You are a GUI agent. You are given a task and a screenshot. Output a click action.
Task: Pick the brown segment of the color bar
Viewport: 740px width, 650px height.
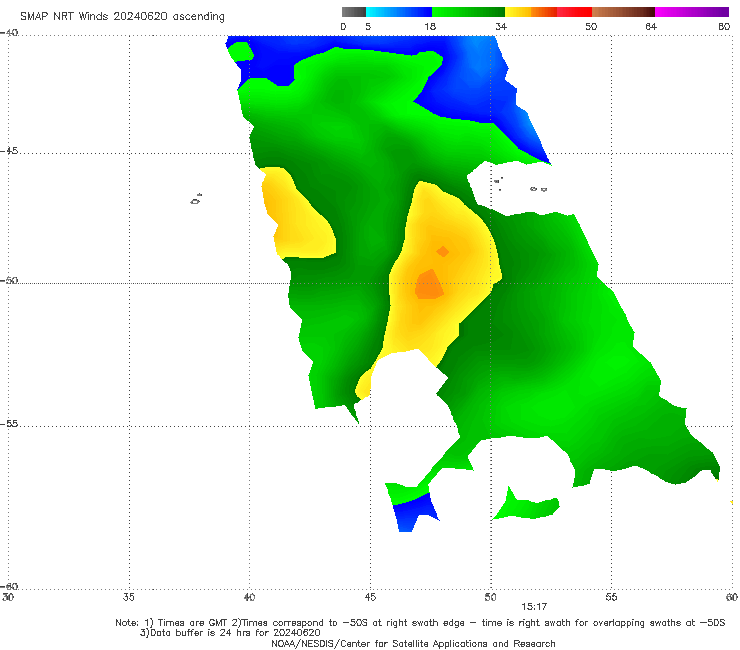(623, 12)
